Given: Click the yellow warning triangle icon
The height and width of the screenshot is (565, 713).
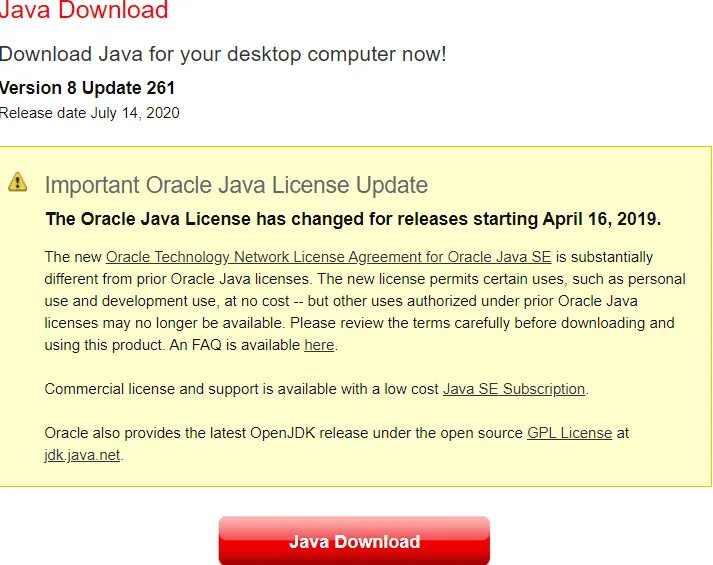Looking at the screenshot, I should click(x=17, y=182).
